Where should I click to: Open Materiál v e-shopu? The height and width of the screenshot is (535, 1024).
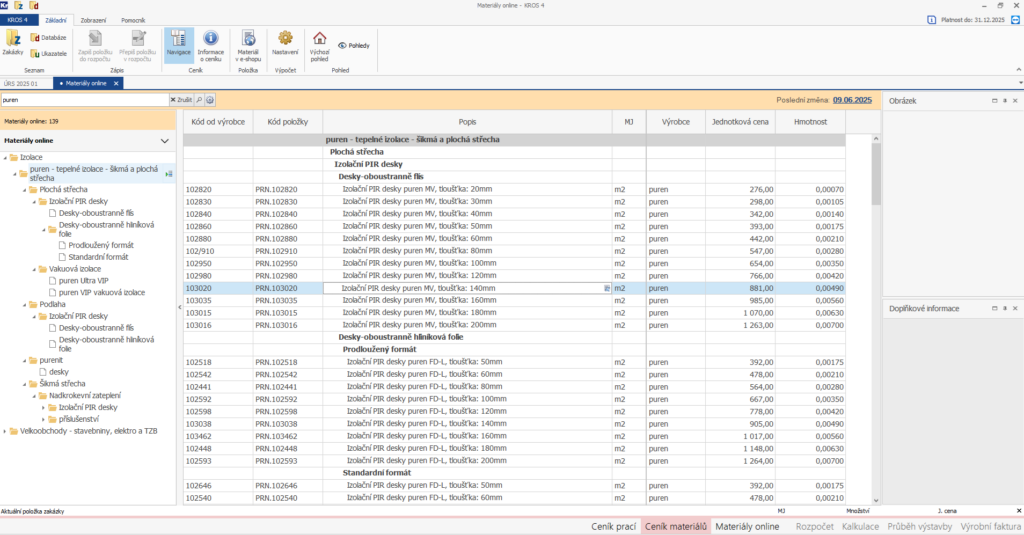pyautogui.click(x=248, y=44)
